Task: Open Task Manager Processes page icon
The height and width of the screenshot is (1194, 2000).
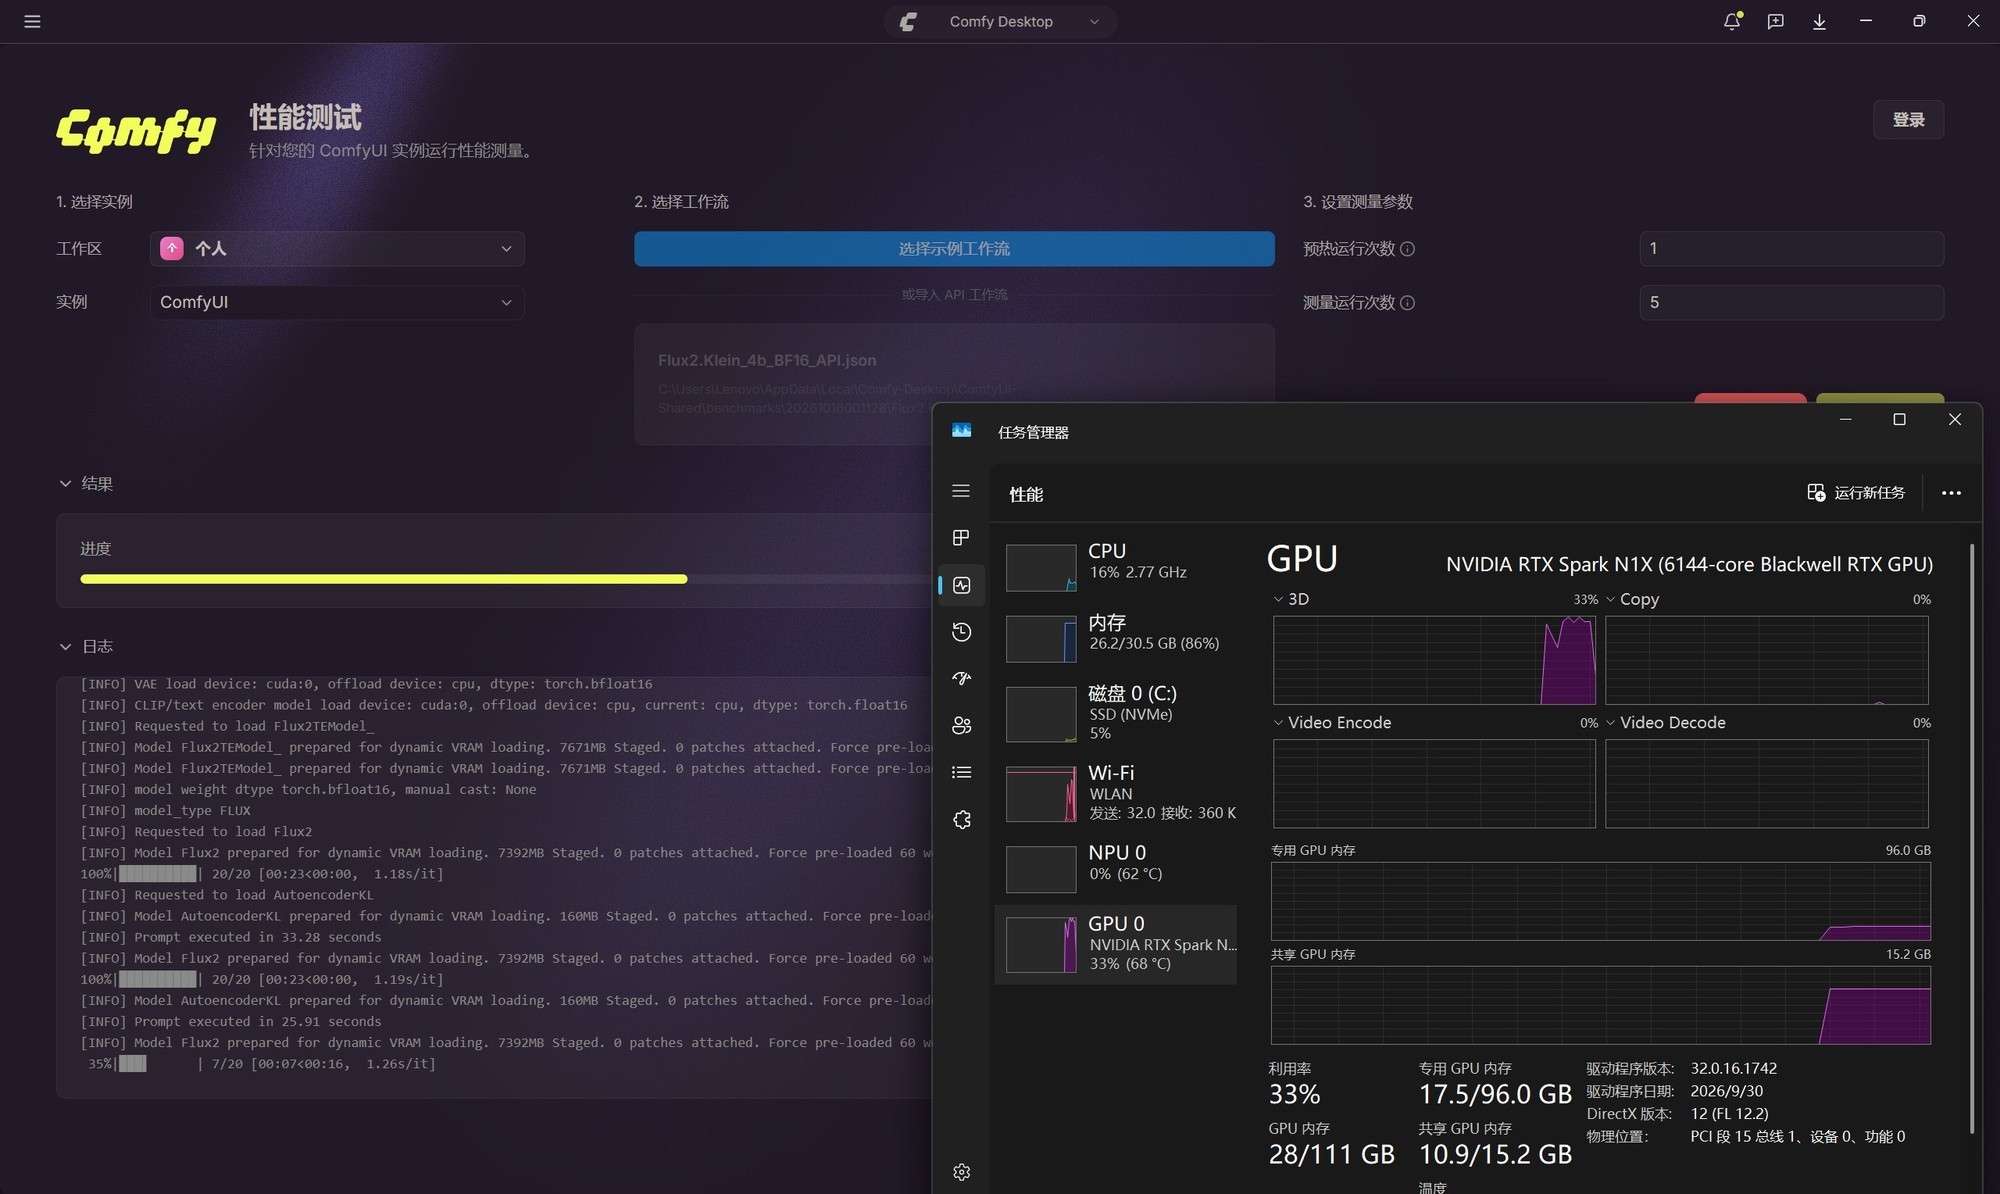Action: tap(961, 538)
